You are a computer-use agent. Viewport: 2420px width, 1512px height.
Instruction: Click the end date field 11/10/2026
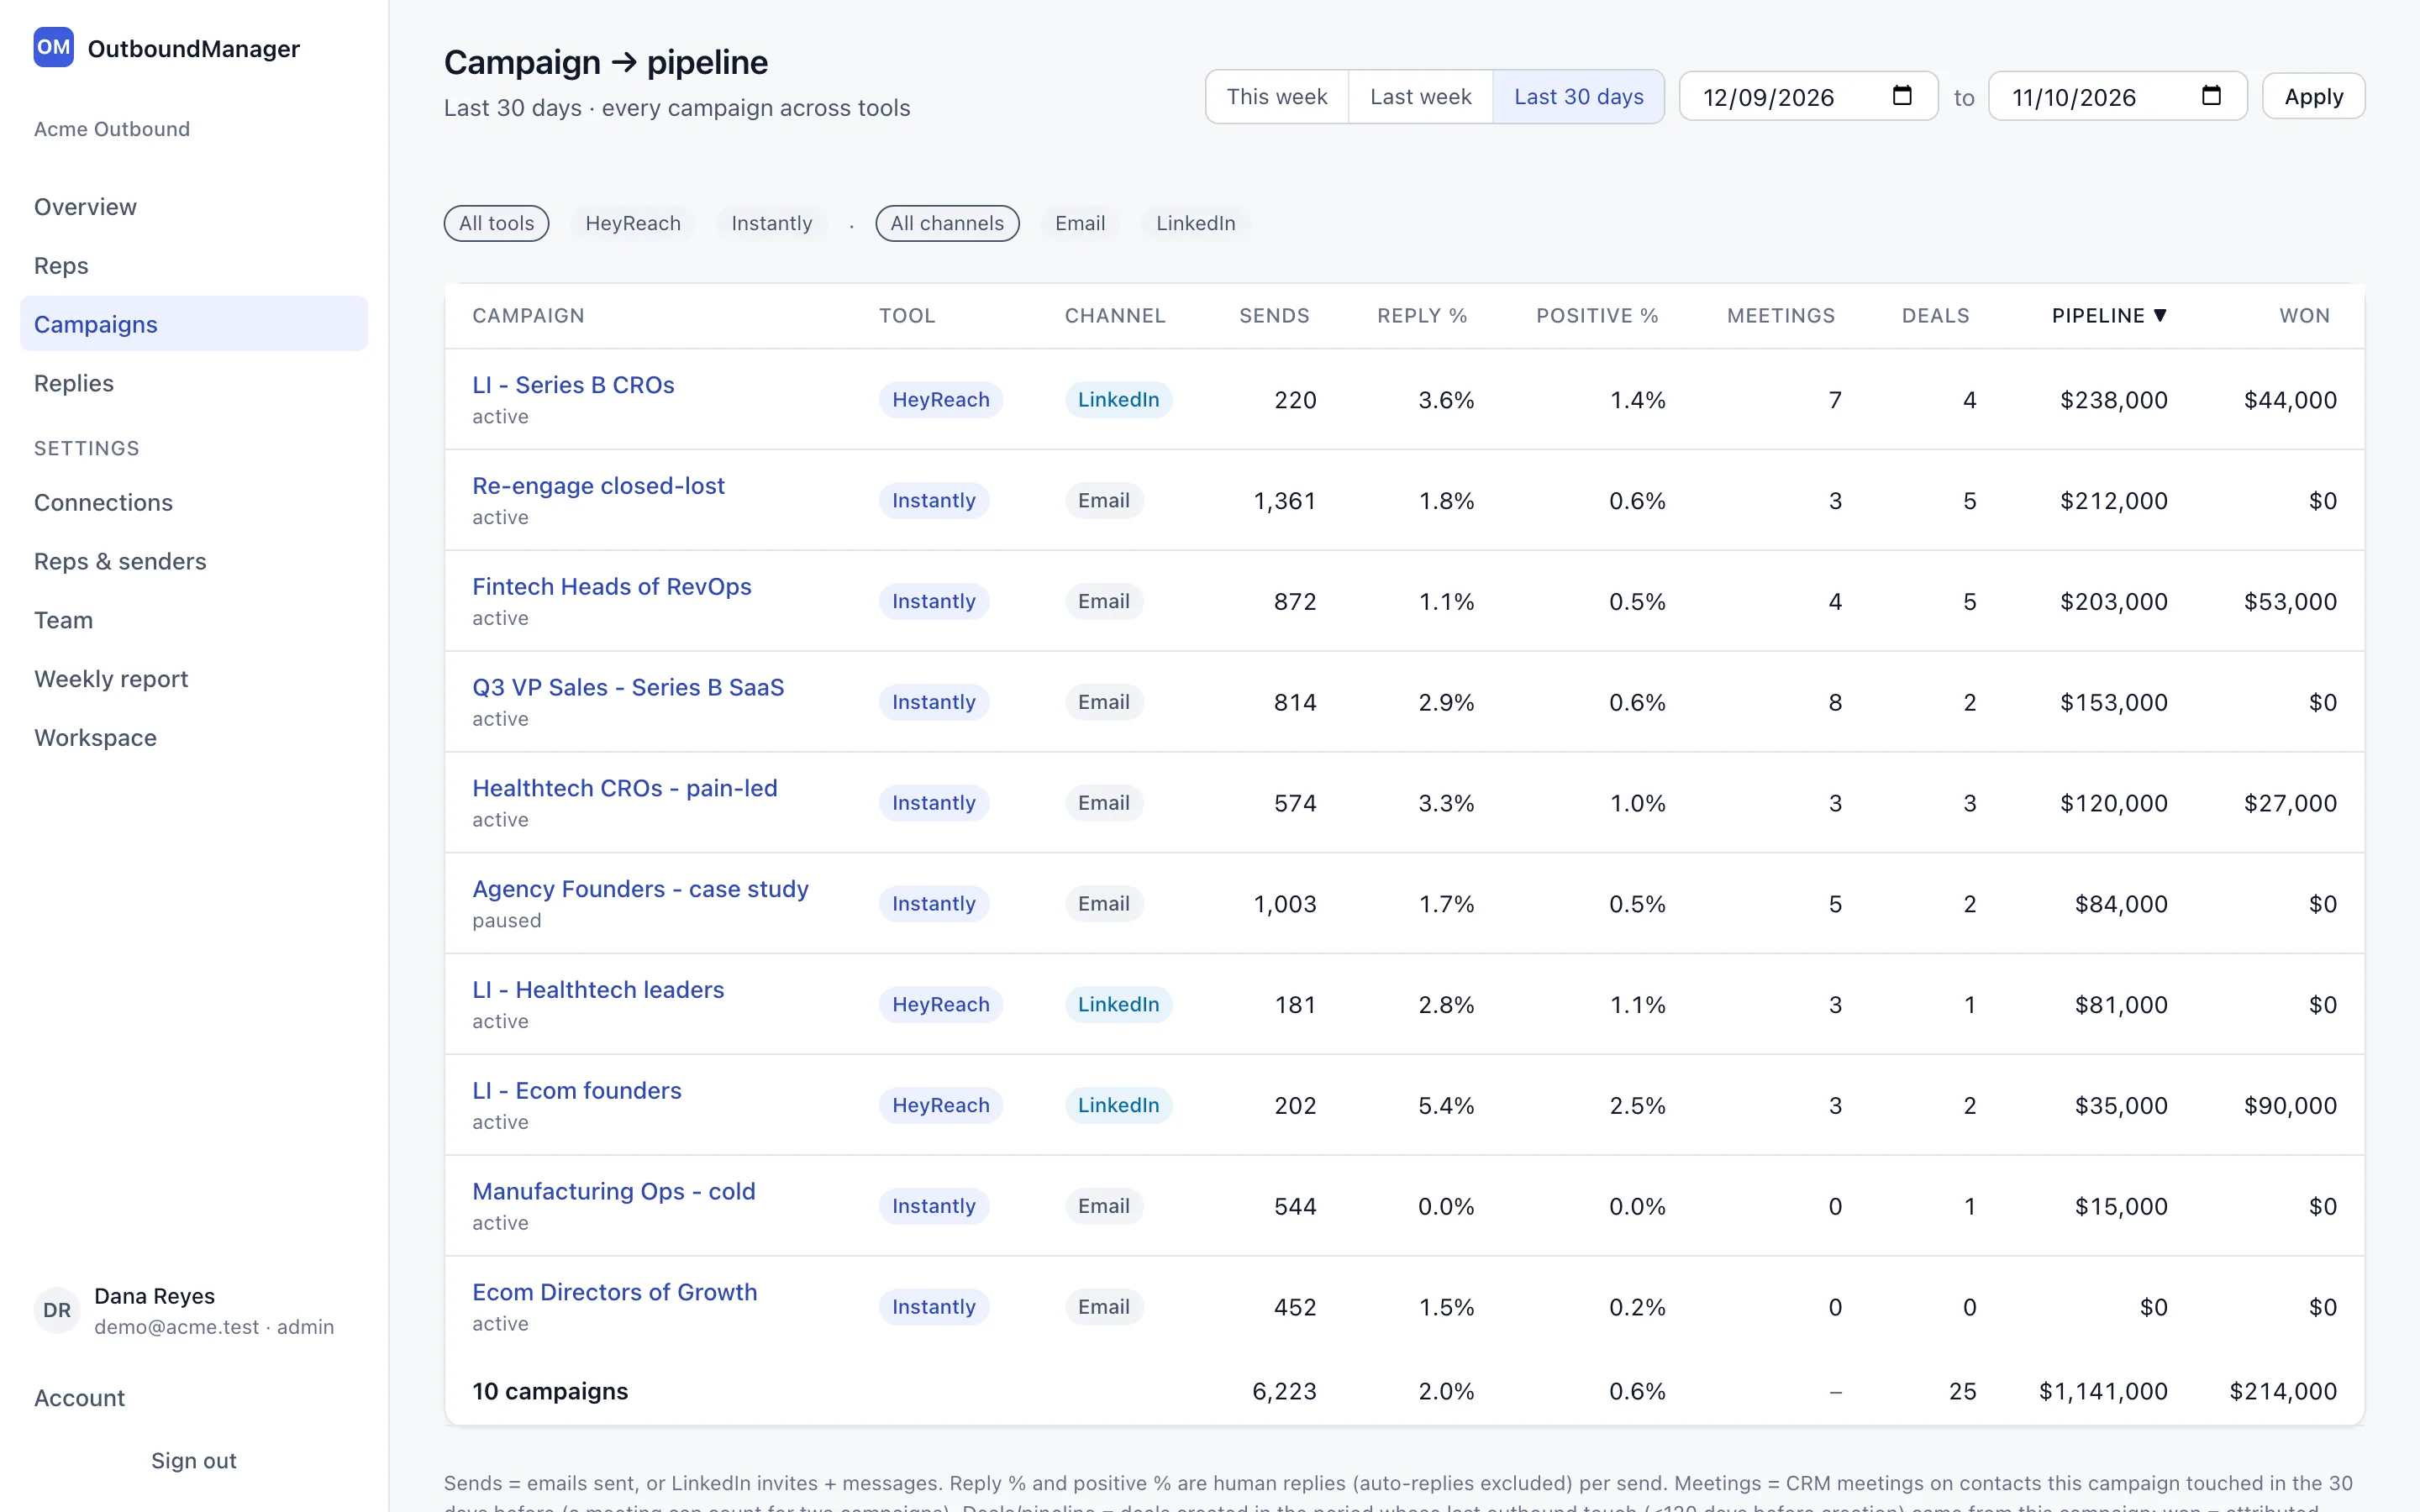tap(2117, 97)
